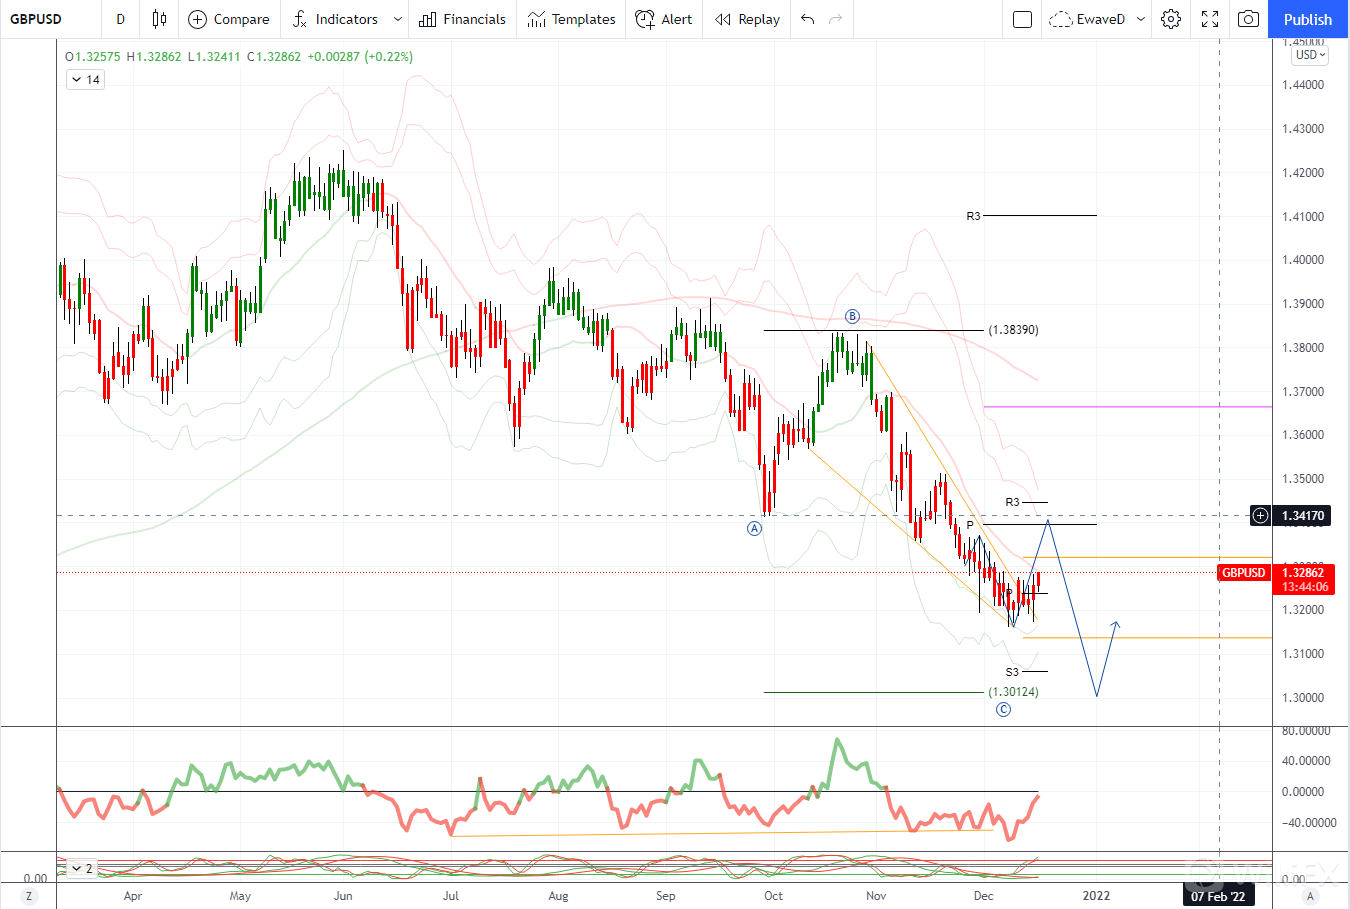1350x909 pixels.
Task: Expand the EwaveD layout dropdown arrow
Action: coord(1141,19)
